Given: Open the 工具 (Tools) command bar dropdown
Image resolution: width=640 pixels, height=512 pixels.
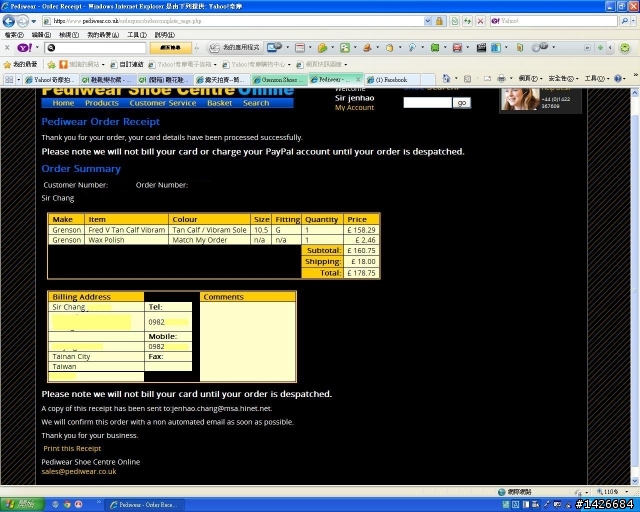Looking at the screenshot, I should [x=597, y=78].
